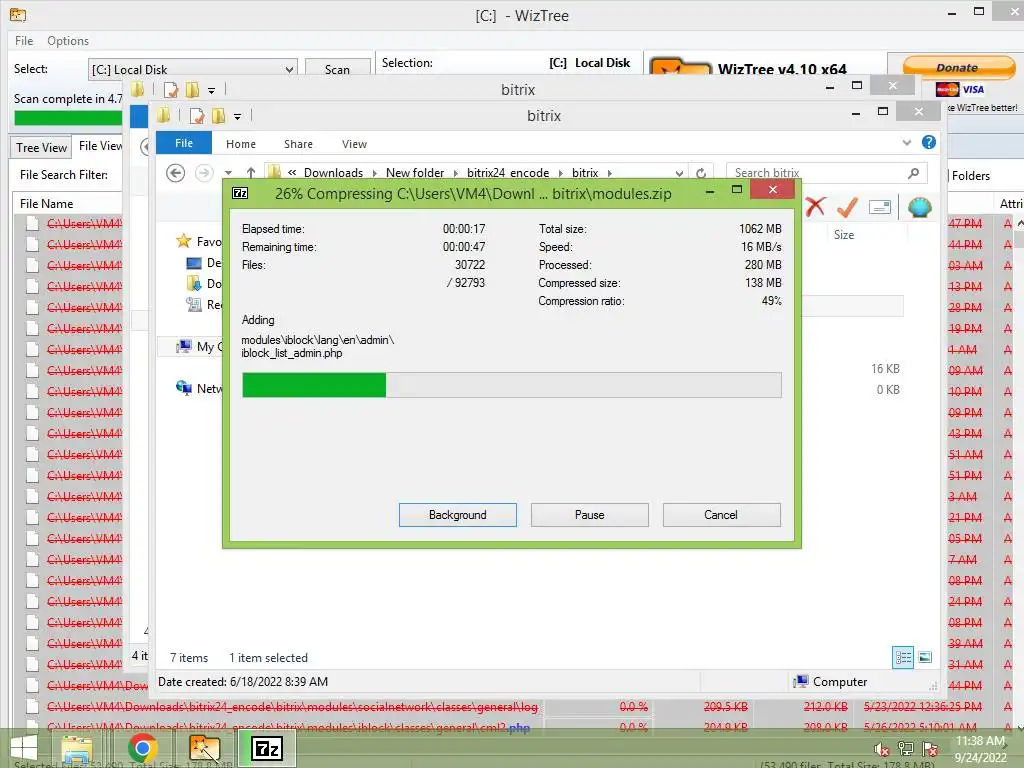Click the 7-Zip compression progress bar

pyautogui.click(x=512, y=385)
